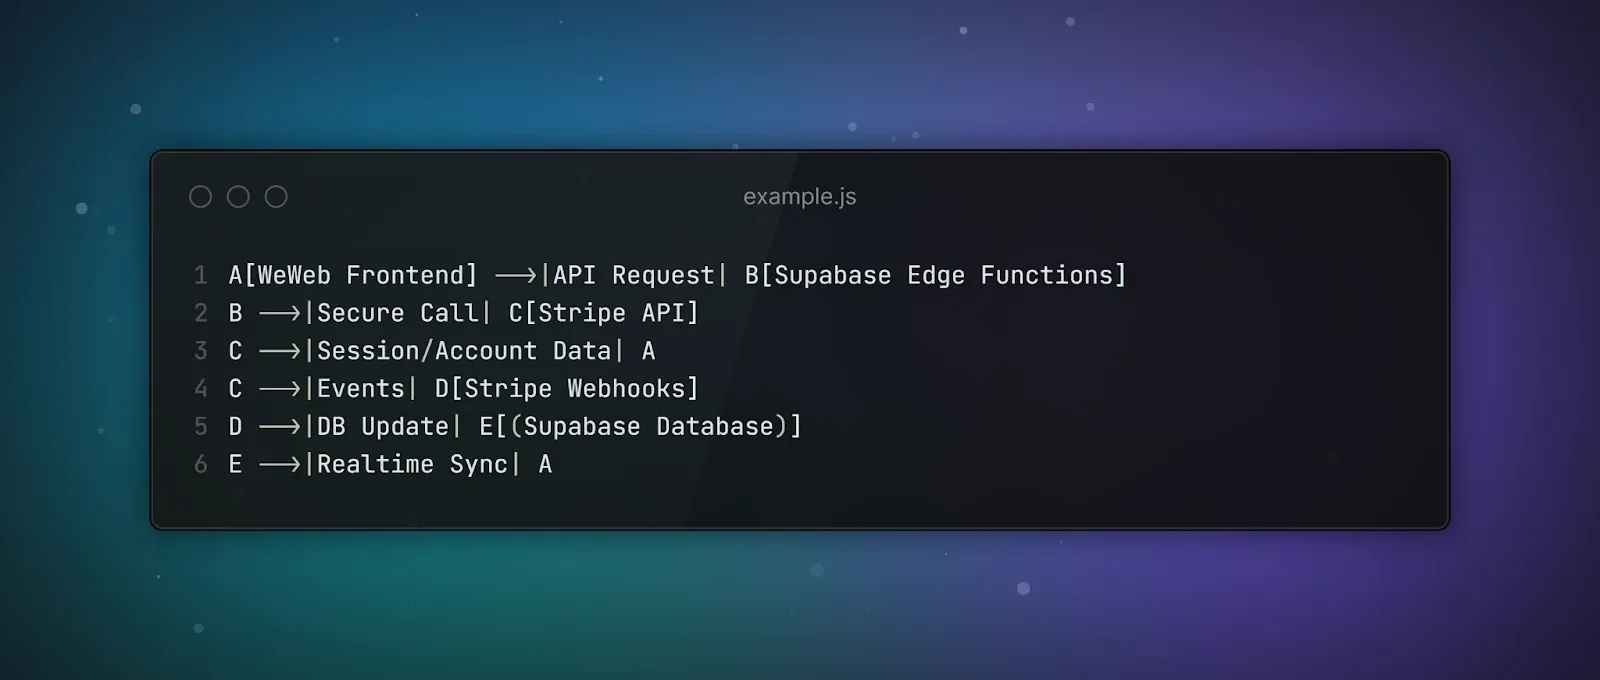Click the text "D[Stripe Webhooks]"
Viewport: 1600px width, 680px height.
[x=567, y=388]
